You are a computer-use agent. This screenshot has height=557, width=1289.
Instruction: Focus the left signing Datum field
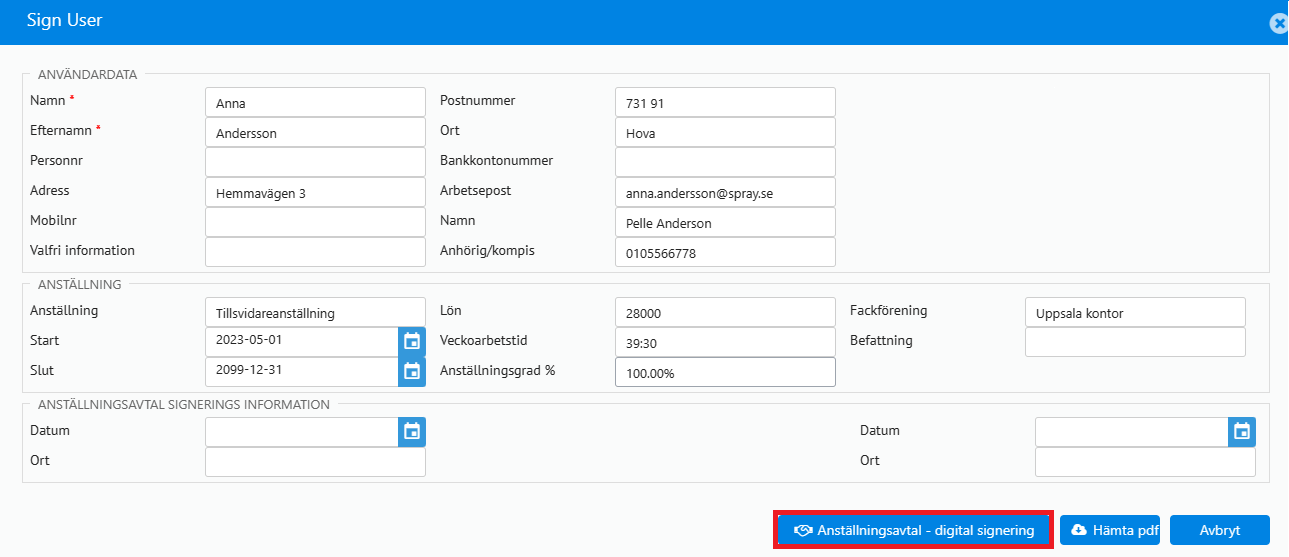(302, 432)
